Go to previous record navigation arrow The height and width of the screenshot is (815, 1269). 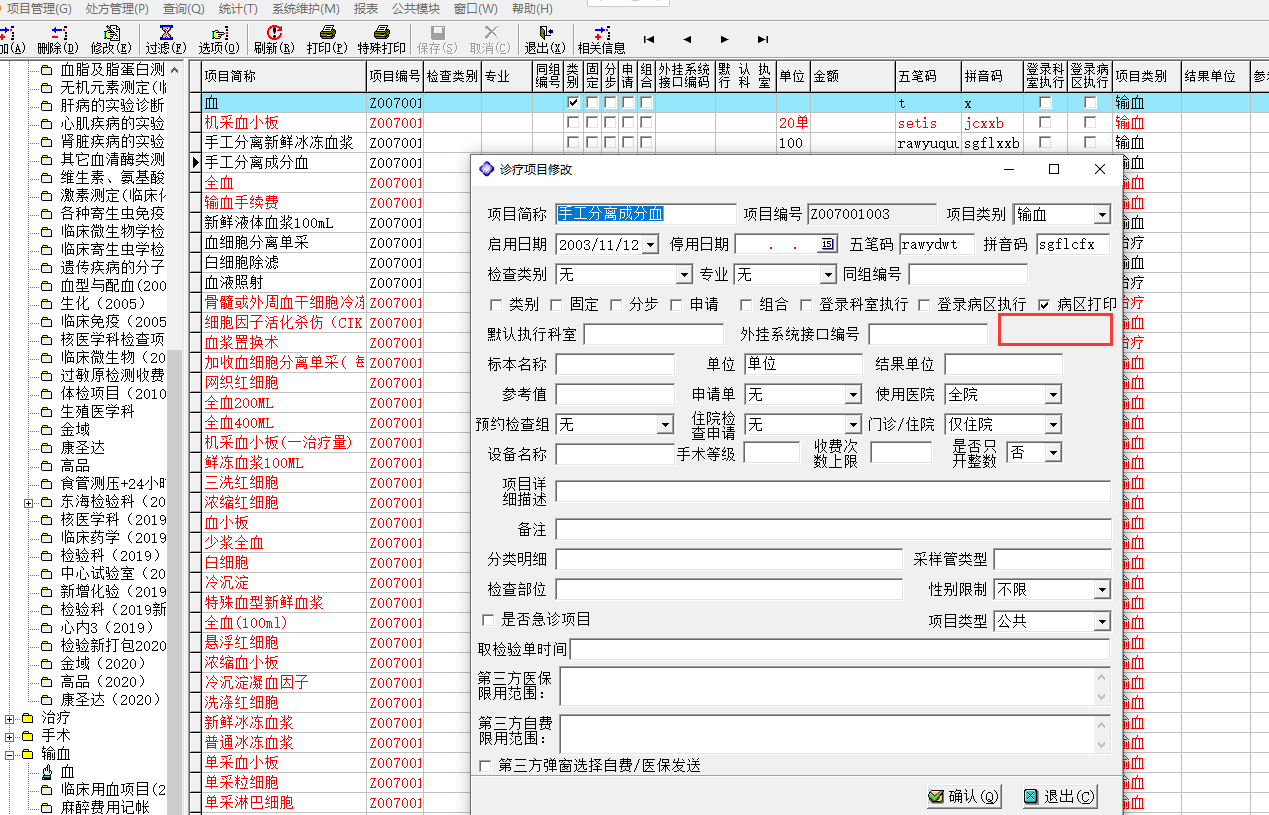coord(687,40)
